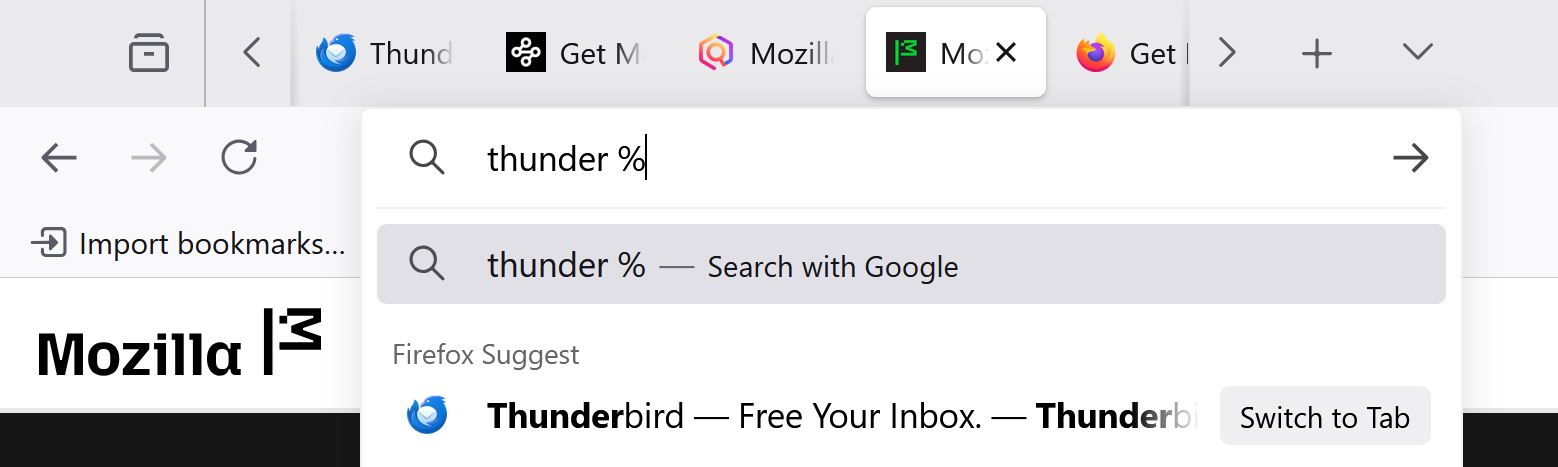This screenshot has width=1558, height=467.
Task: Click the Mozilla logo on the page
Action: click(180, 343)
